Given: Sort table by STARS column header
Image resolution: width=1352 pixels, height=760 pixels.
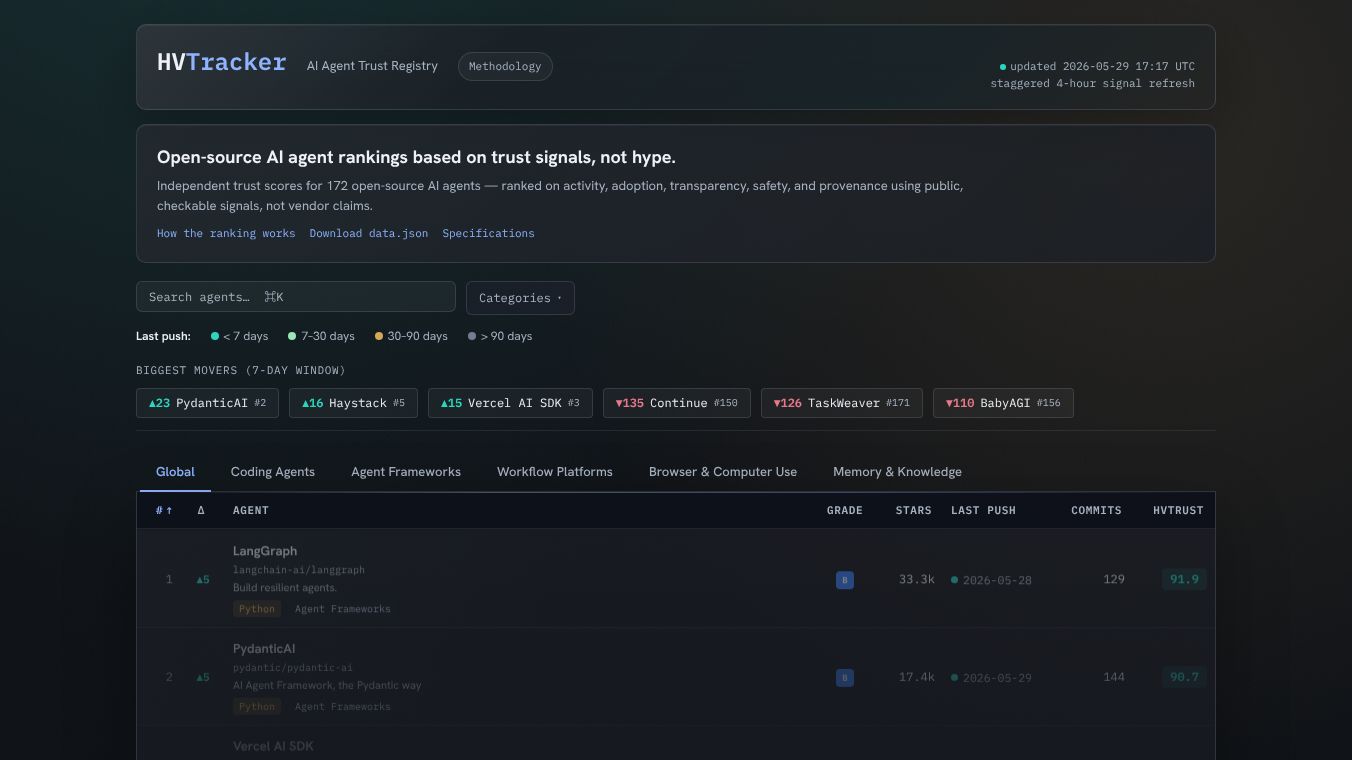Looking at the screenshot, I should coord(914,510).
